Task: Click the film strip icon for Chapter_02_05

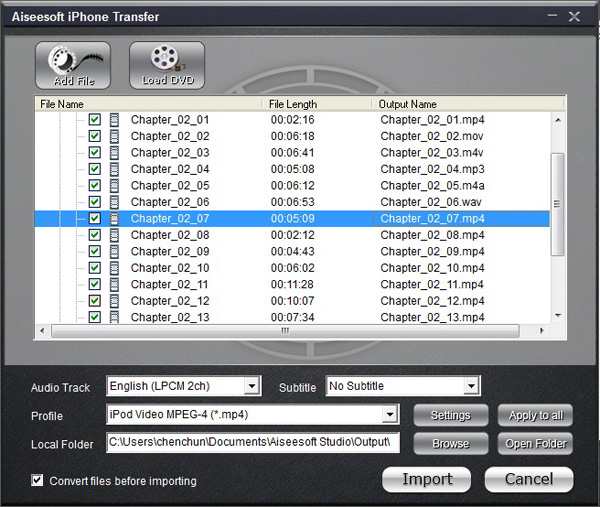Action: 114,186
